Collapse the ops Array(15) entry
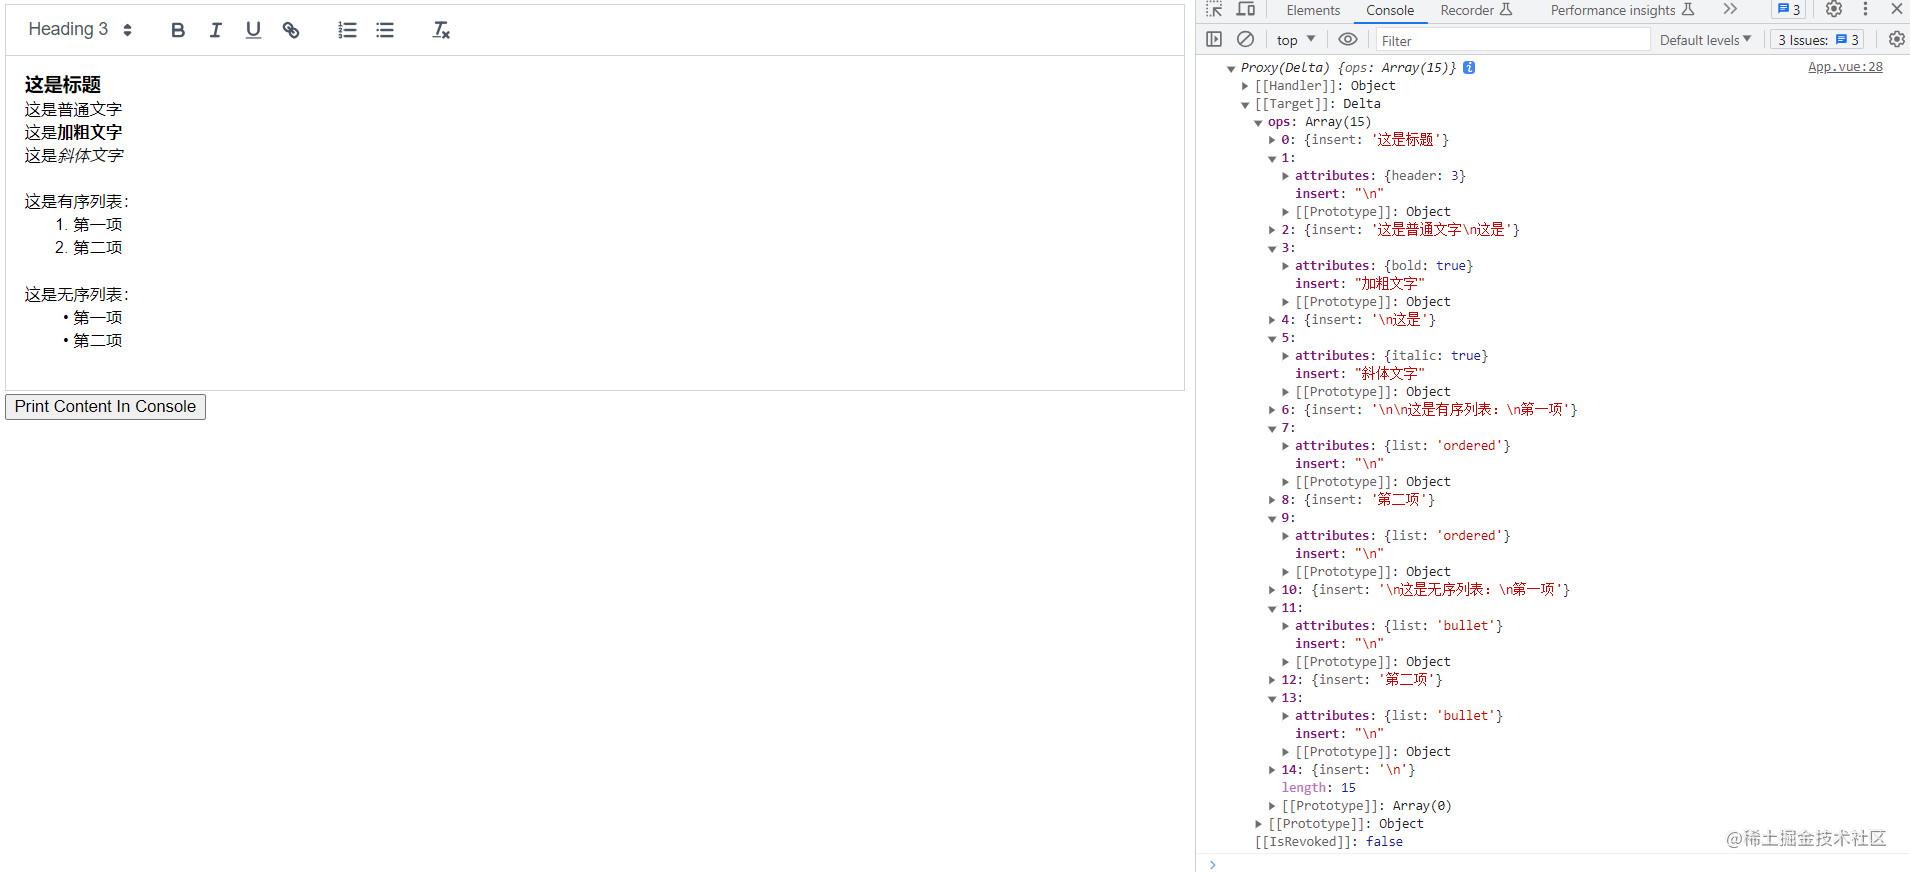 [x=1258, y=122]
